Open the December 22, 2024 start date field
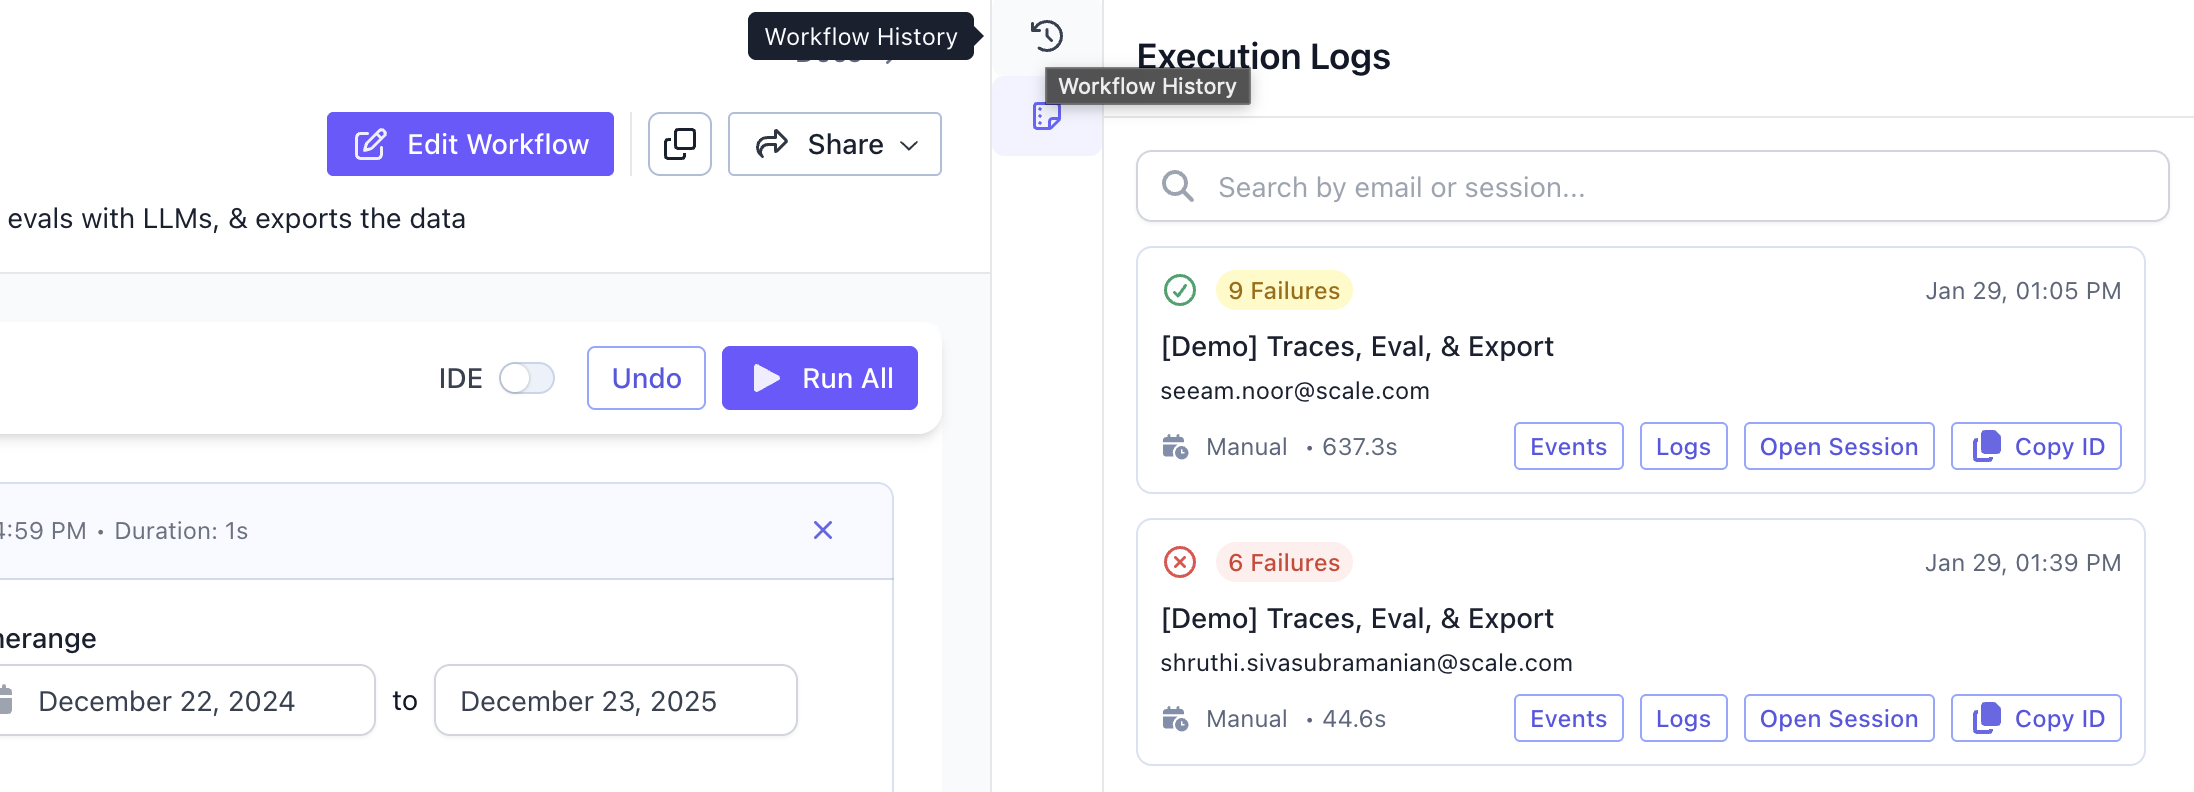Screen dimensions: 2194x792 pyautogui.click(x=186, y=700)
